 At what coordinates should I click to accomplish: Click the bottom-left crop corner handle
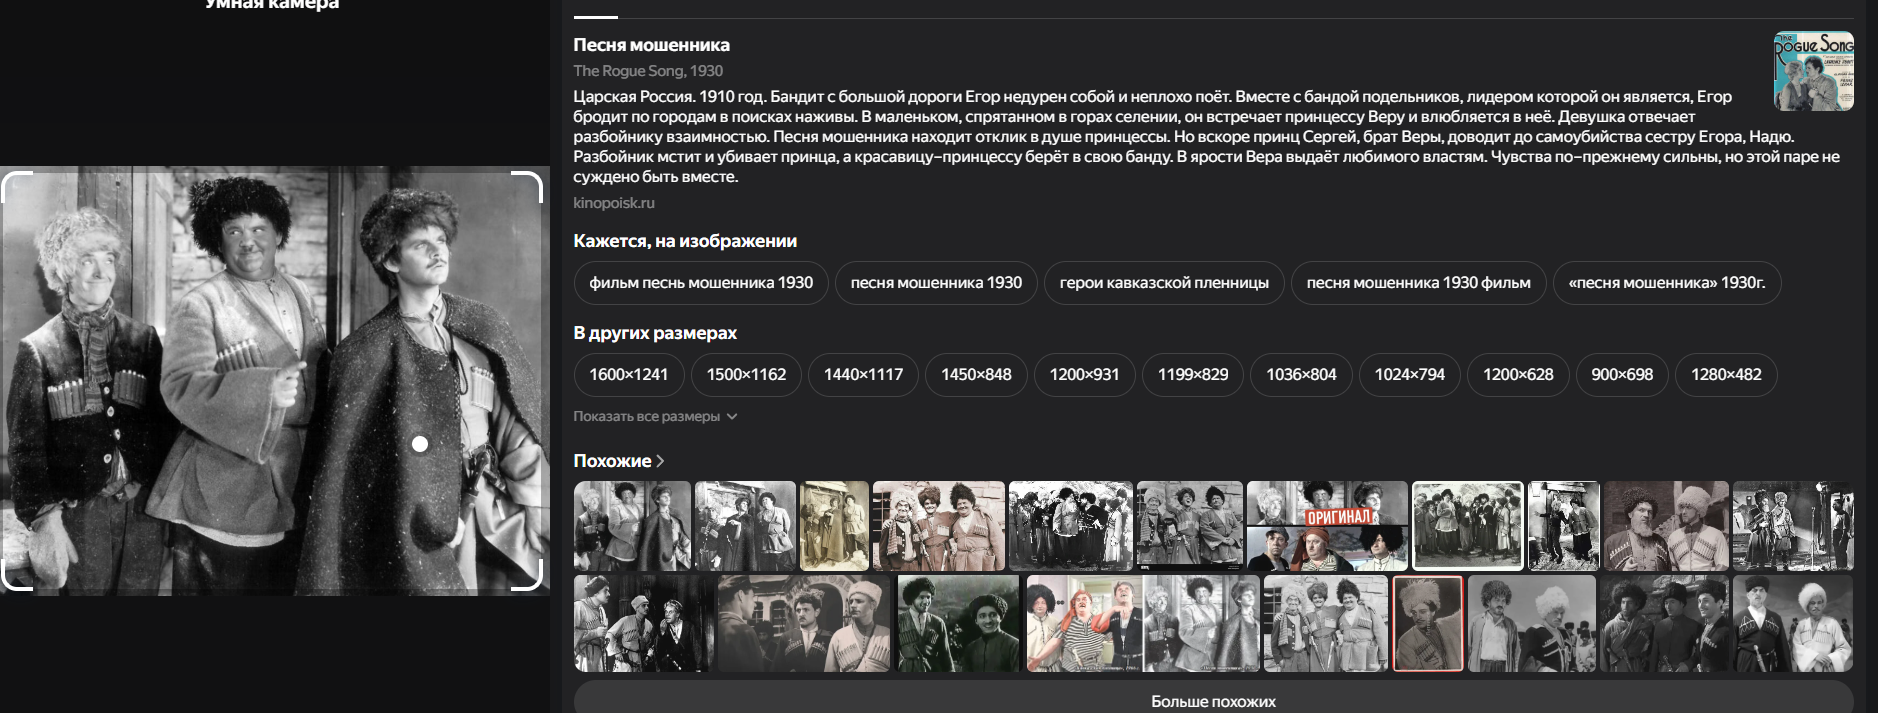(17, 575)
